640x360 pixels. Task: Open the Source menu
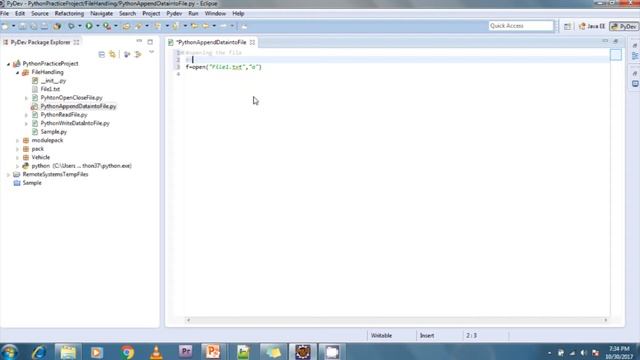click(40, 13)
